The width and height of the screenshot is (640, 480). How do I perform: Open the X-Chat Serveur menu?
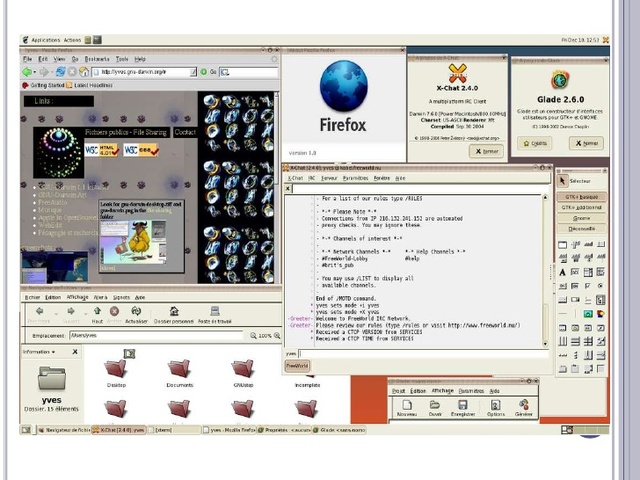coord(329,178)
